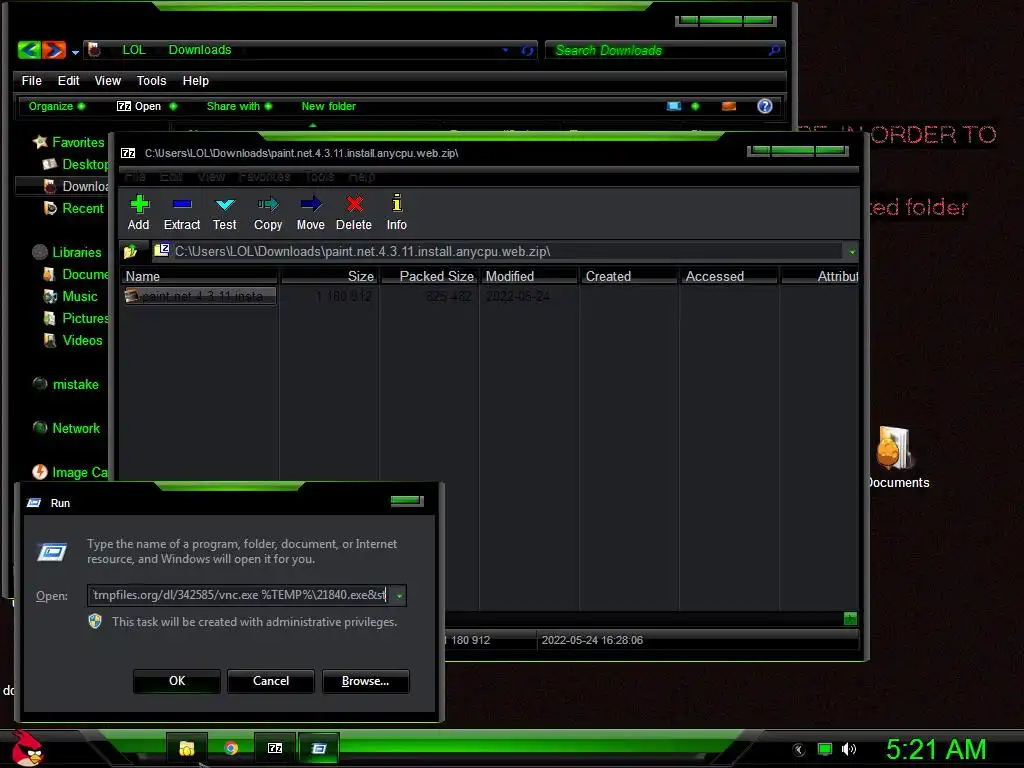Click the Run dialog Open text field
1024x768 pixels.
(x=240, y=595)
